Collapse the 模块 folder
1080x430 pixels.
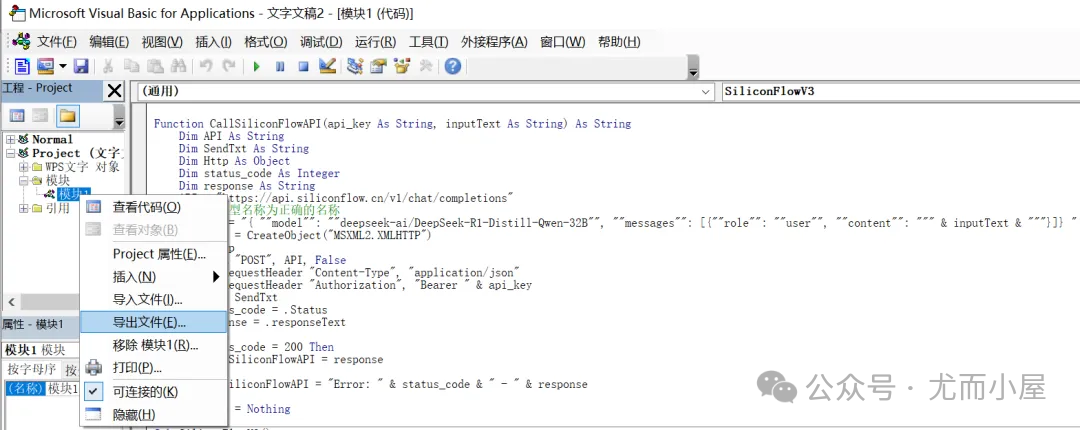(23, 181)
